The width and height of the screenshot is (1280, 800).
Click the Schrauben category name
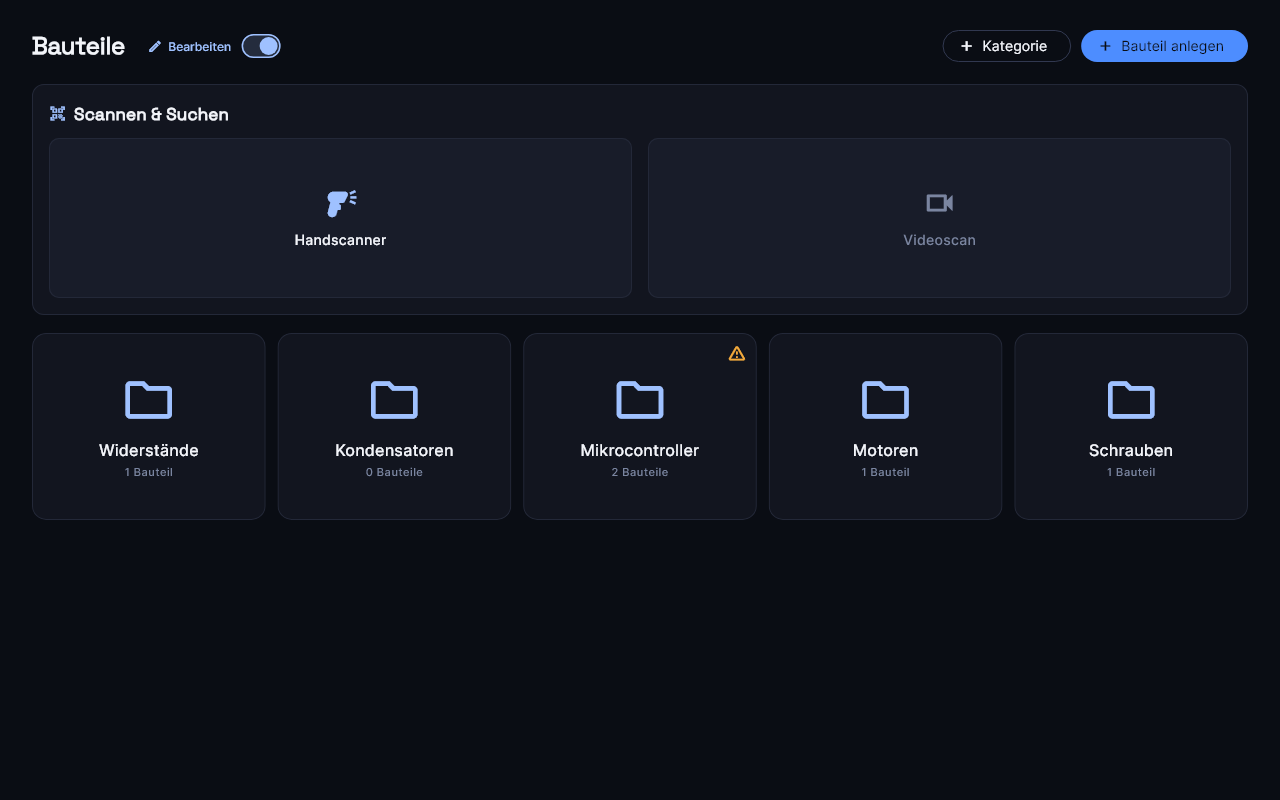1131,451
